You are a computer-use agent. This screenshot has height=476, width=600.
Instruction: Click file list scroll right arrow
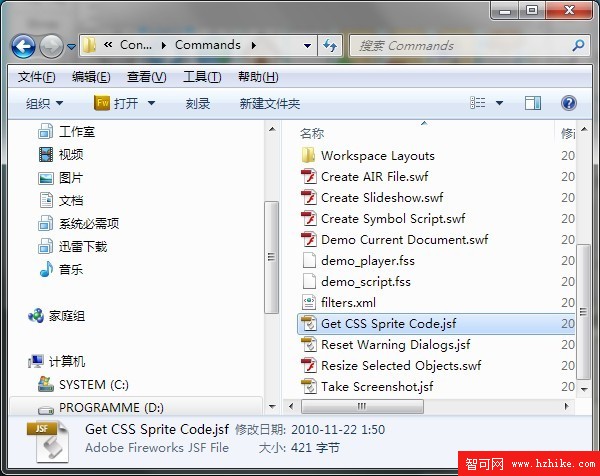click(x=567, y=406)
